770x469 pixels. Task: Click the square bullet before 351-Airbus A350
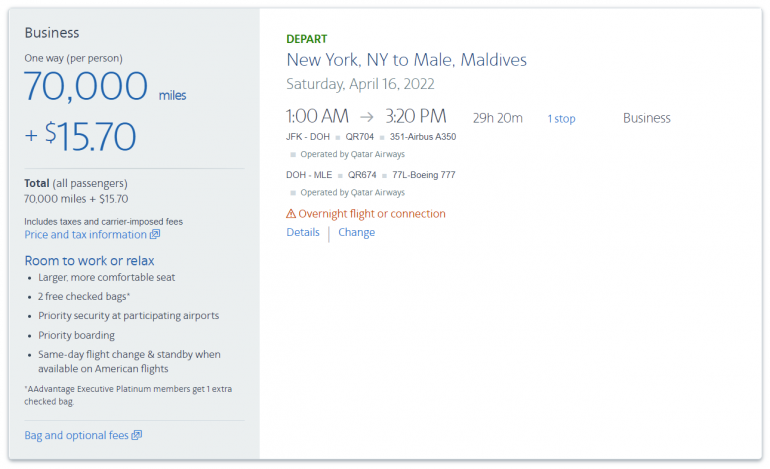pyautogui.click(x=382, y=137)
